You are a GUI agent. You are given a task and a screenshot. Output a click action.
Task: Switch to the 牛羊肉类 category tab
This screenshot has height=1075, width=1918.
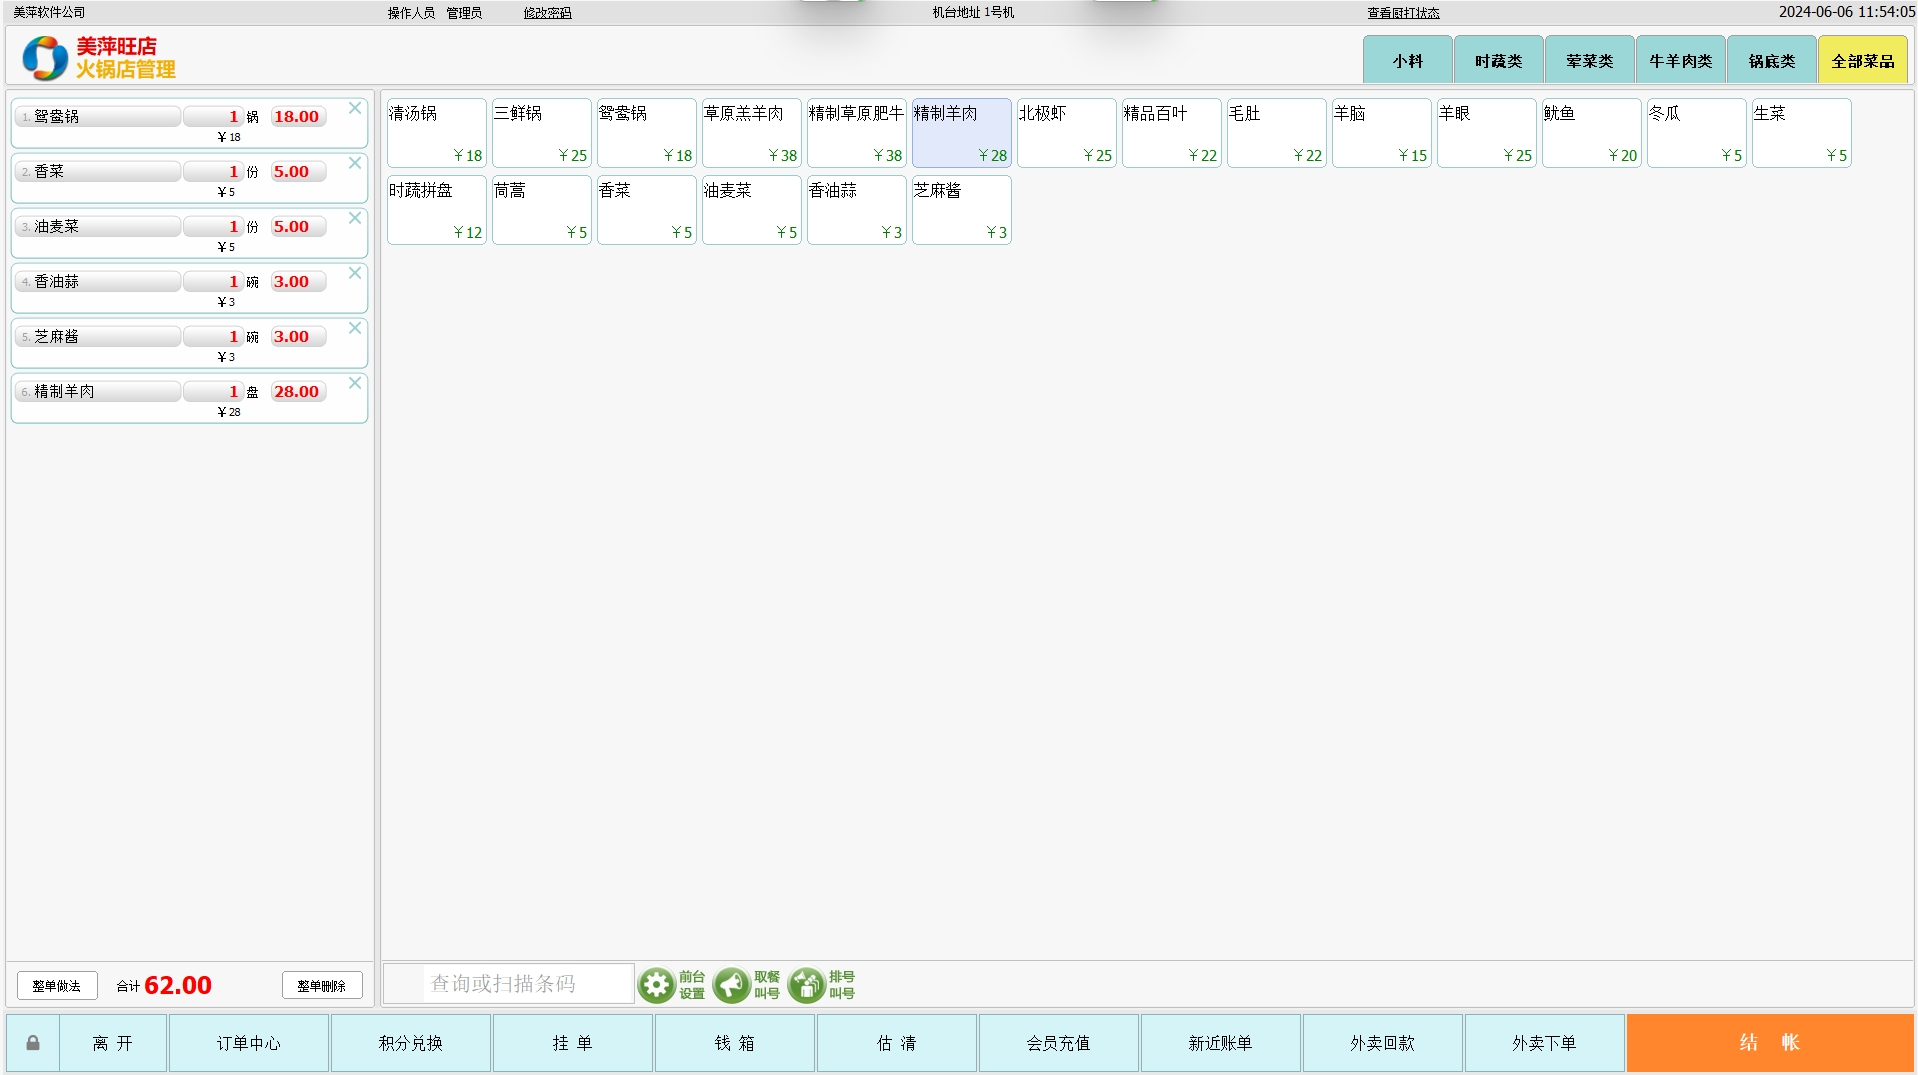point(1680,61)
